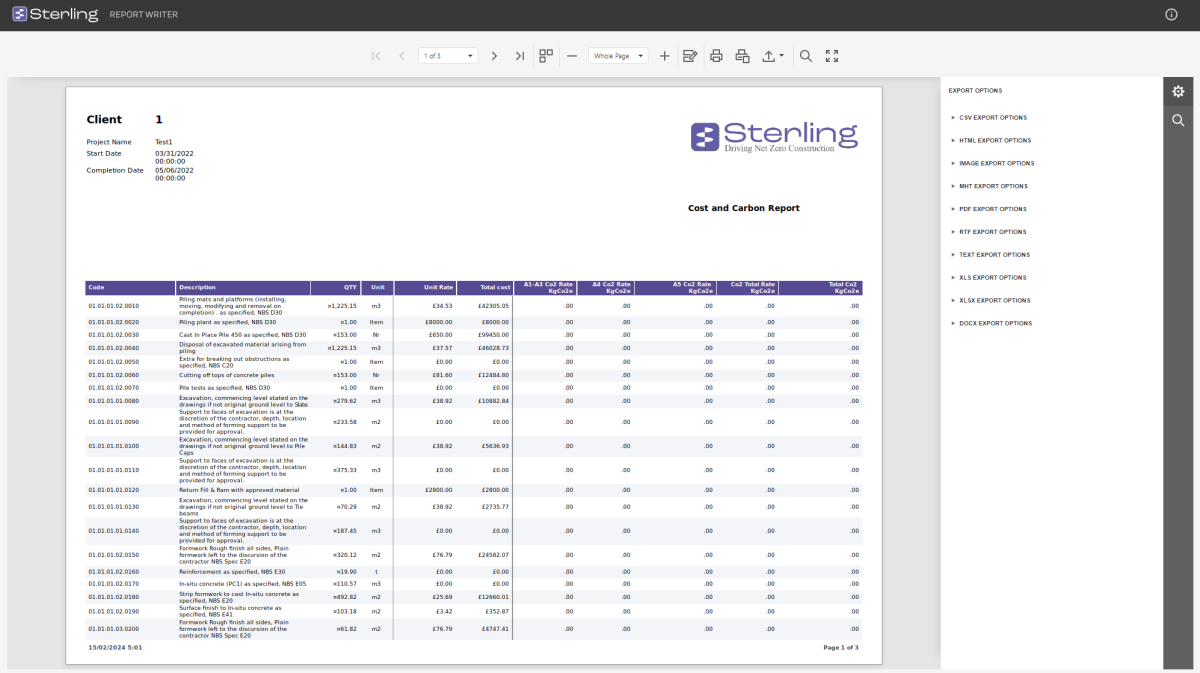Viewport: 1200px width, 673px height.
Task: Go to the next page
Action: pyautogui.click(x=494, y=55)
